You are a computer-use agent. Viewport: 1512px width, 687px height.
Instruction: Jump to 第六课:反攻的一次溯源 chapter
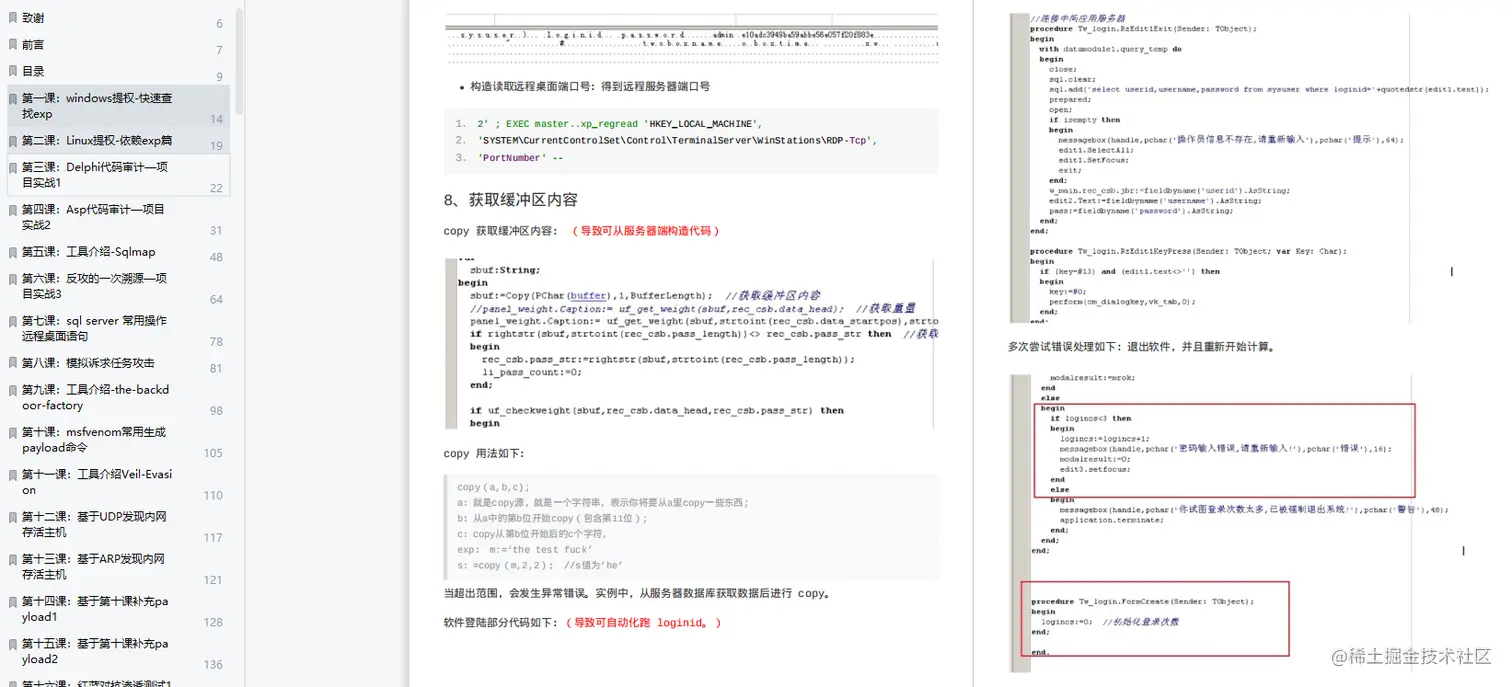118,286
